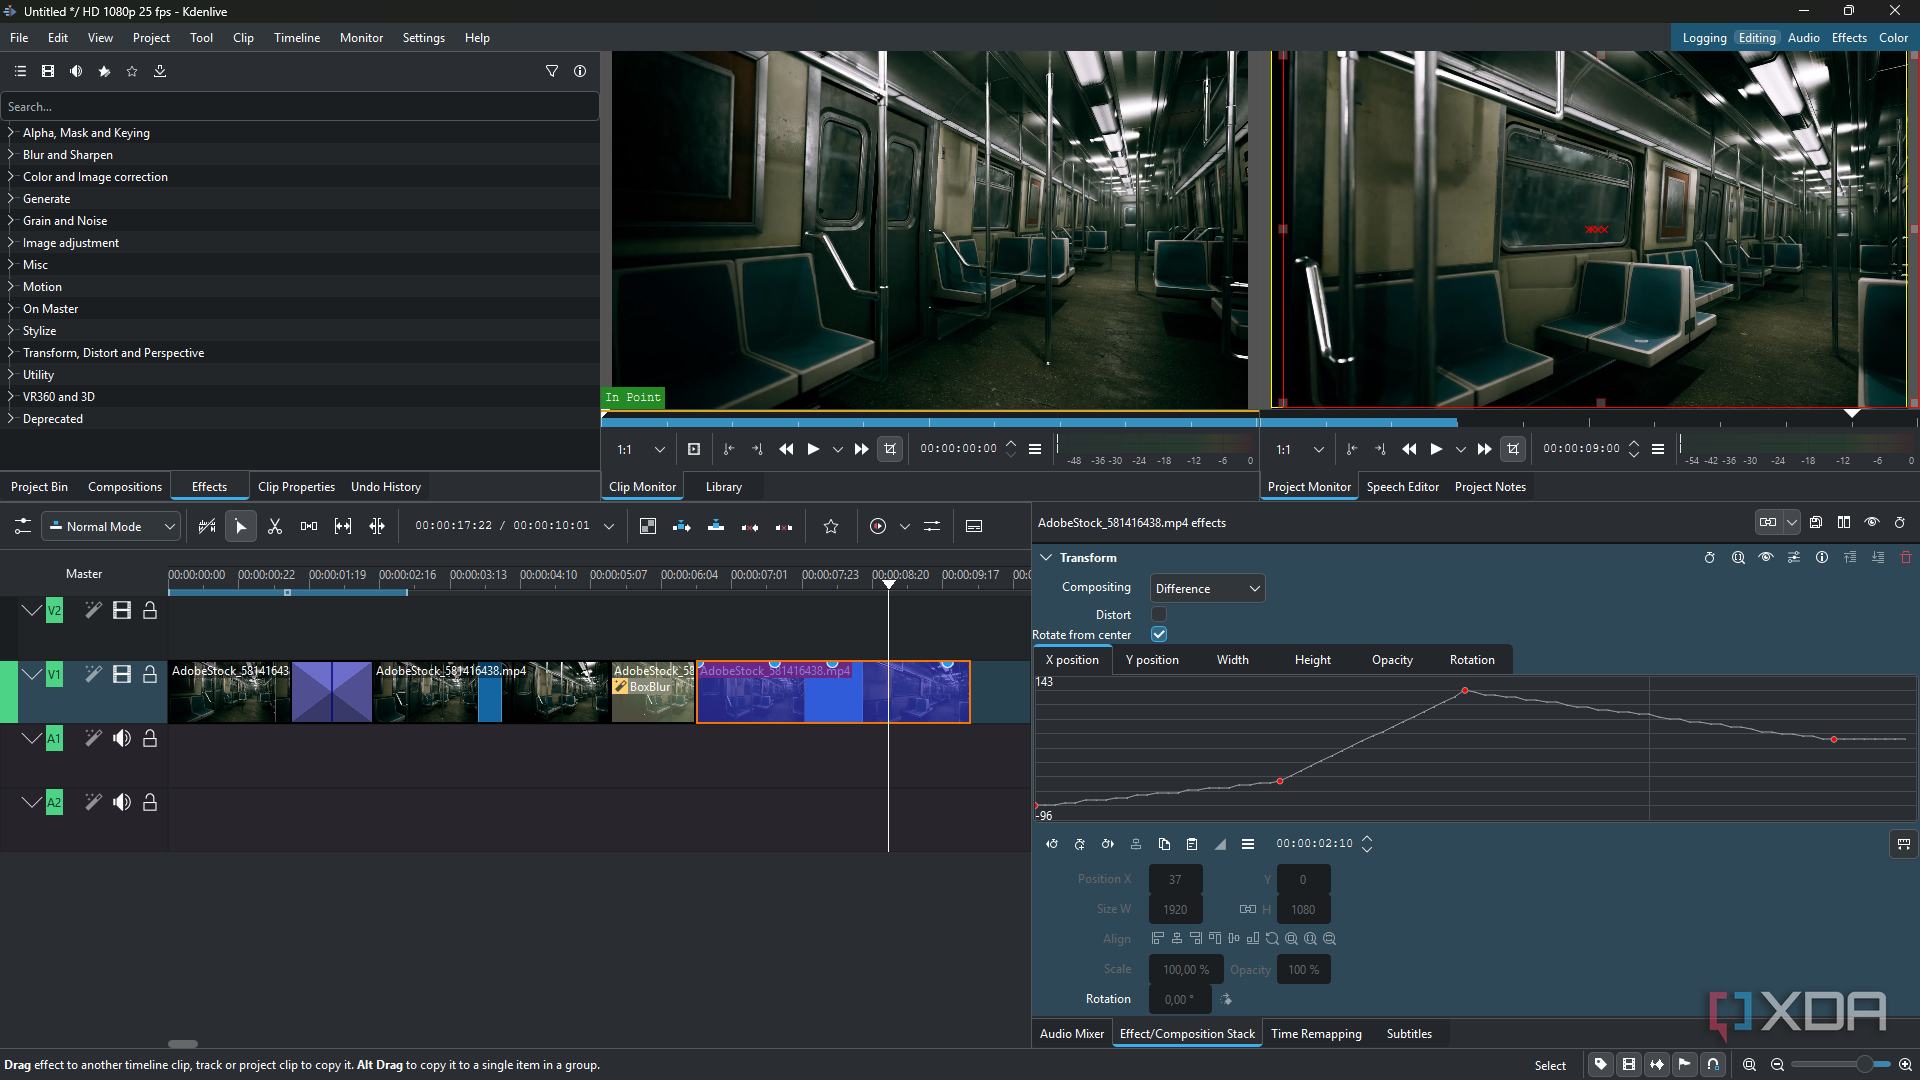Click the Download new effects icon
This screenshot has width=1920, height=1080.
click(x=160, y=71)
